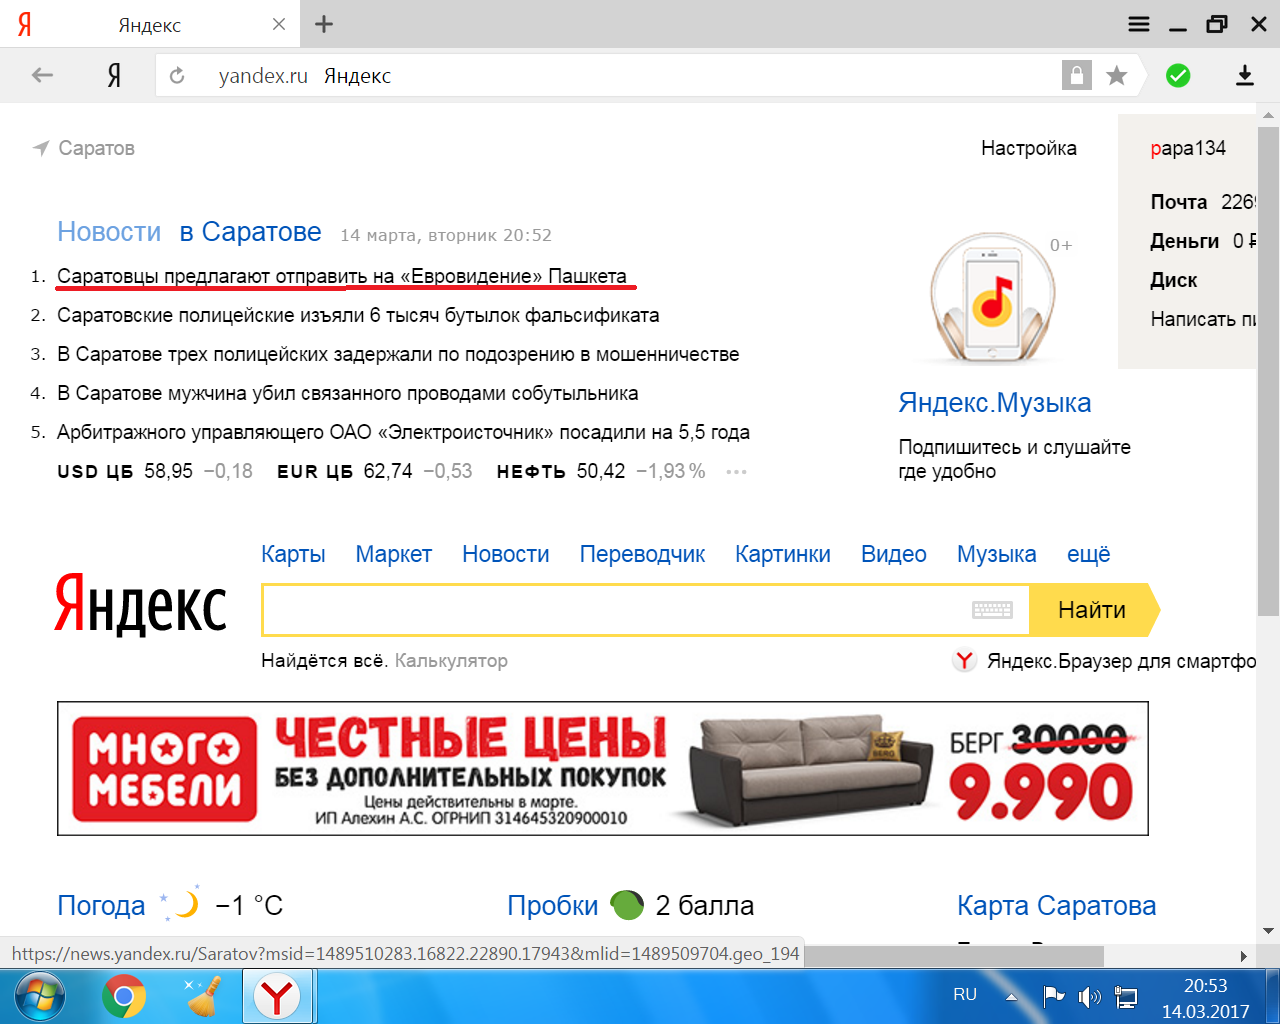
Task: Open the Action Center flag icon
Action: (x=1053, y=996)
